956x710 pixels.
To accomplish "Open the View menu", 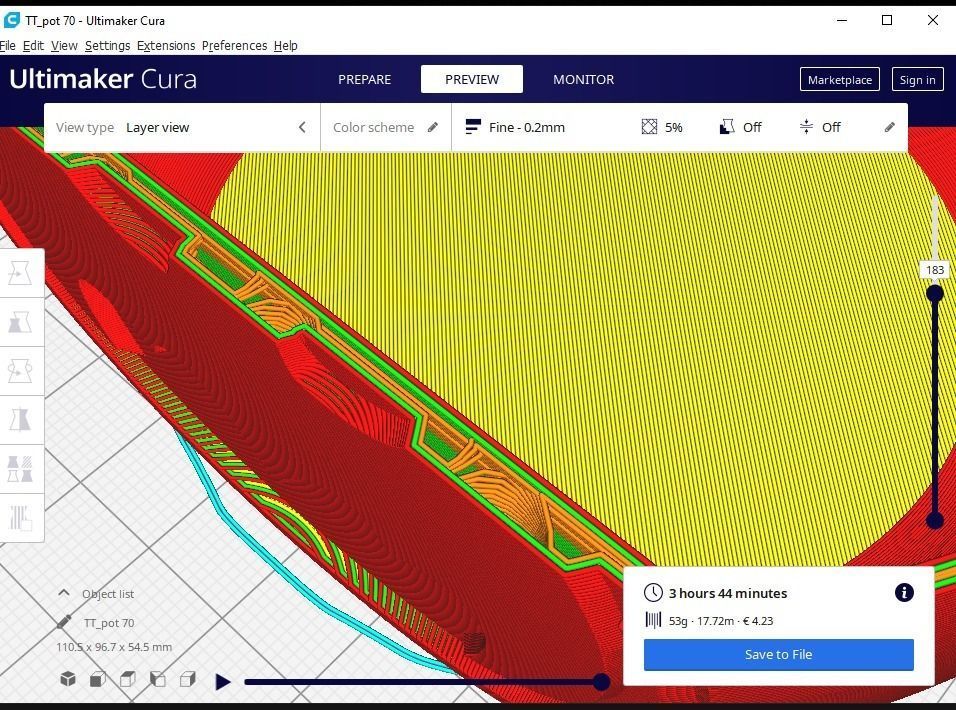I will coord(64,46).
